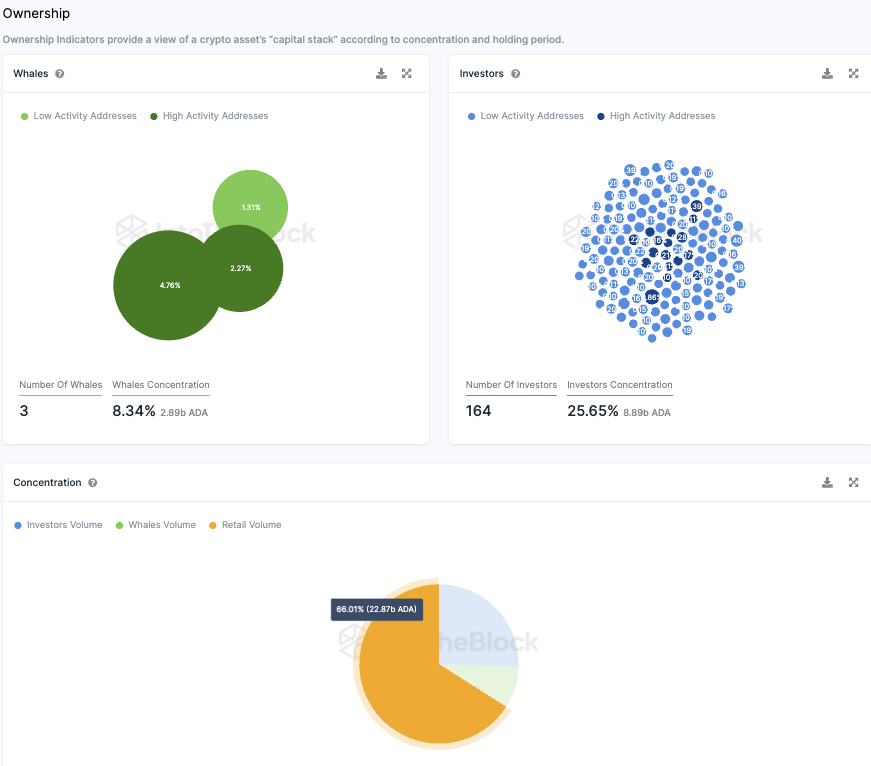Expand the Whales chart to fullscreen
871x766 pixels.
point(407,74)
